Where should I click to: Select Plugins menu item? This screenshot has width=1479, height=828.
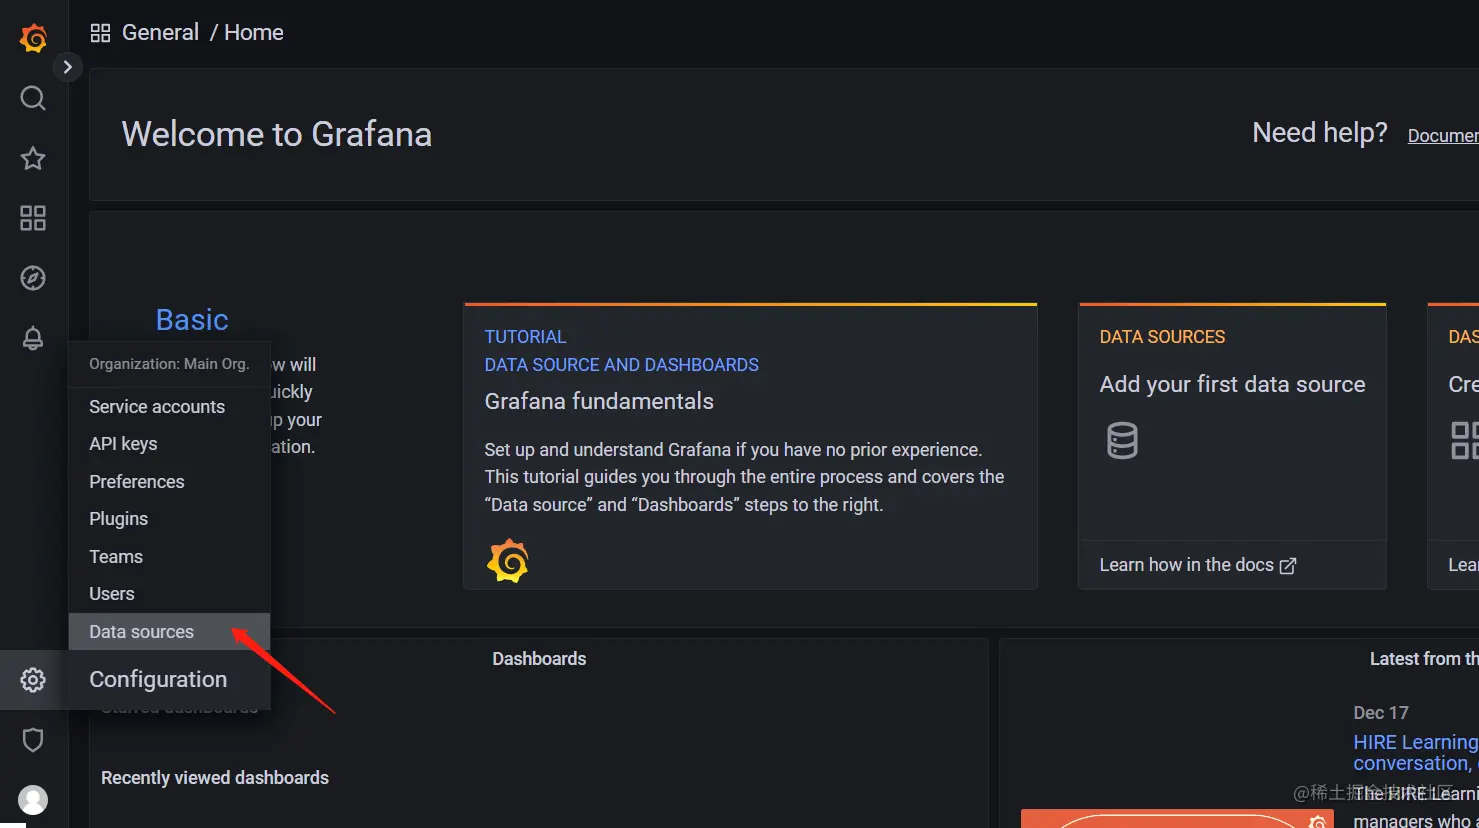(x=169, y=519)
